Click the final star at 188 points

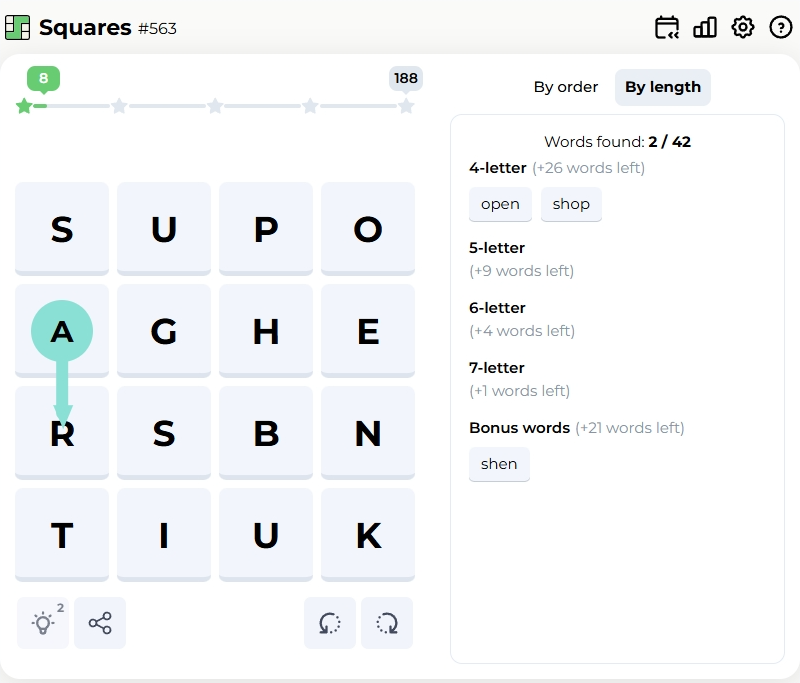(x=406, y=106)
